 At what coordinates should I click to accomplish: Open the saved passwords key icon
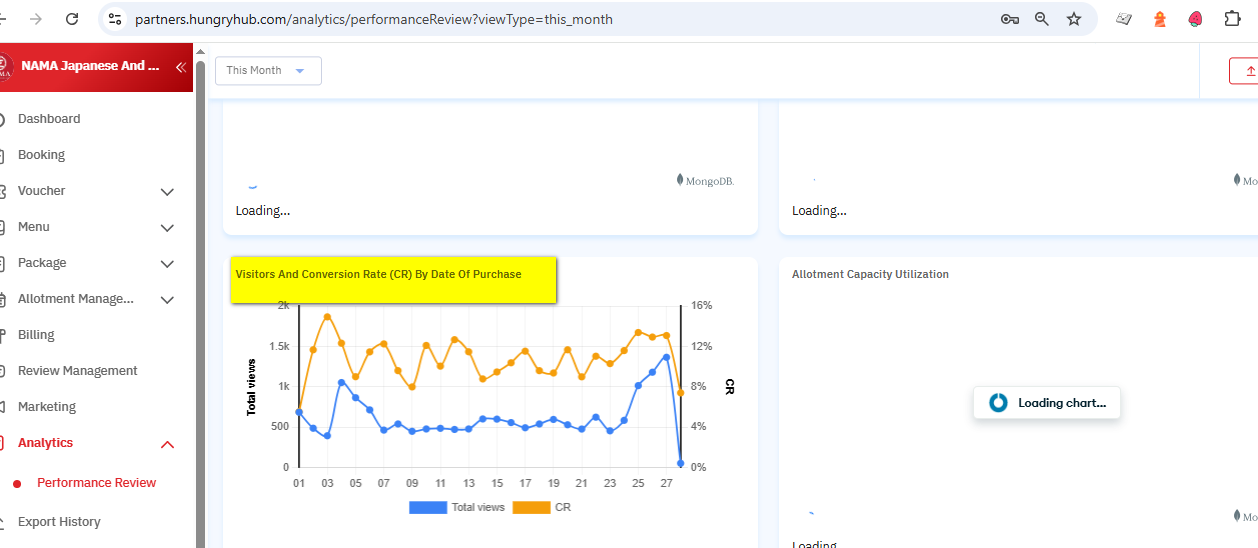1010,19
